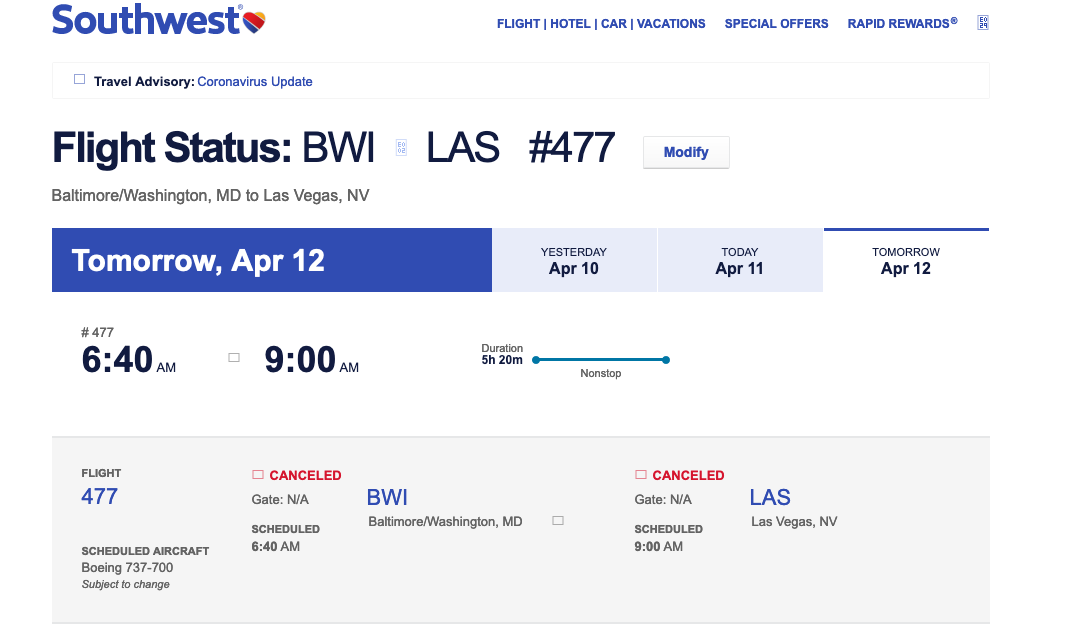Open the Coronavirus Update link
The height and width of the screenshot is (634, 1083).
[x=255, y=82]
